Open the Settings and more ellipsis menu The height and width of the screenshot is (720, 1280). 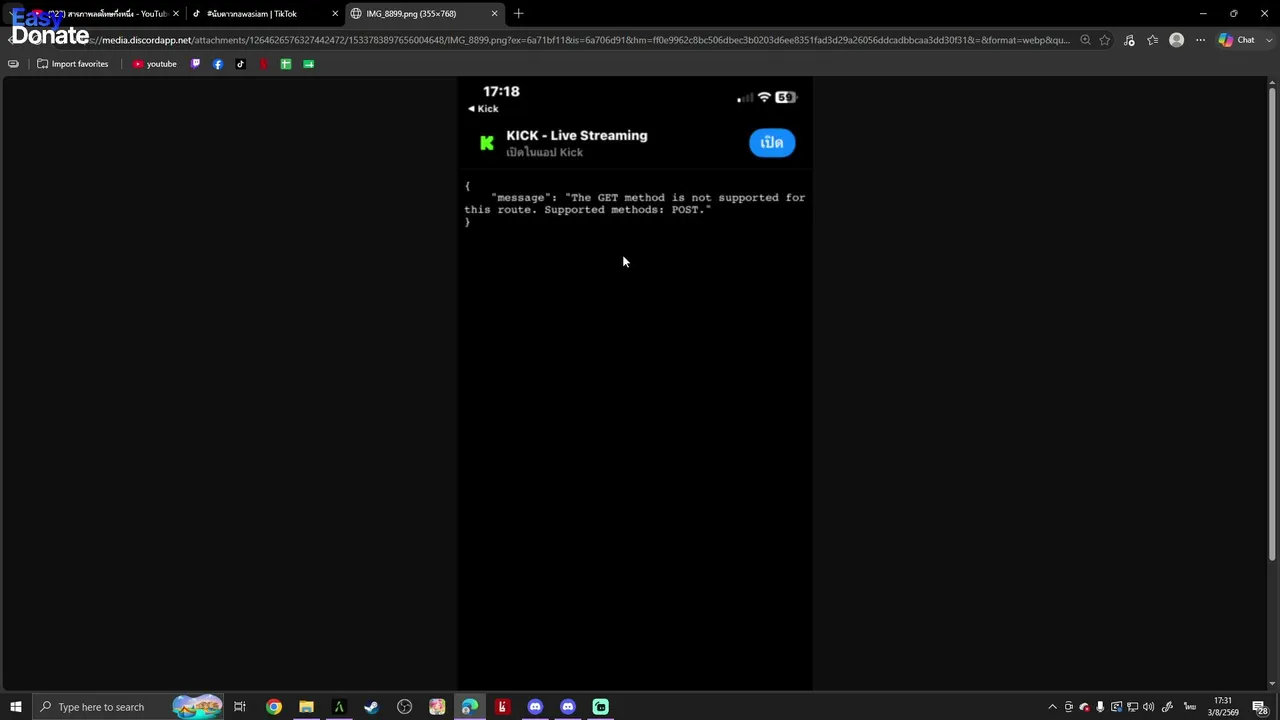pos(1201,40)
